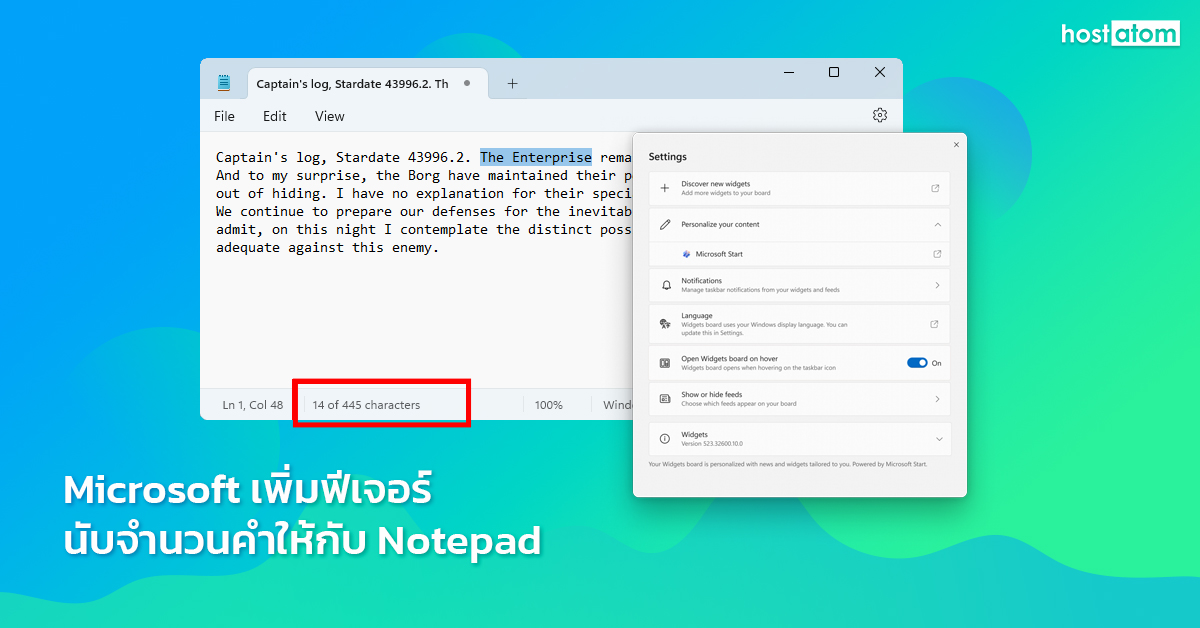Open a new tab with the plus button
The width and height of the screenshot is (1200, 628).
(512, 84)
